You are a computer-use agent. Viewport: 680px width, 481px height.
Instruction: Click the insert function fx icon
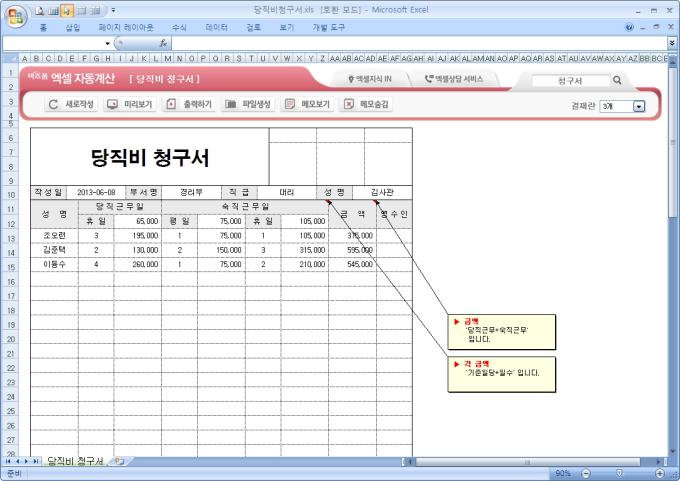tap(163, 43)
